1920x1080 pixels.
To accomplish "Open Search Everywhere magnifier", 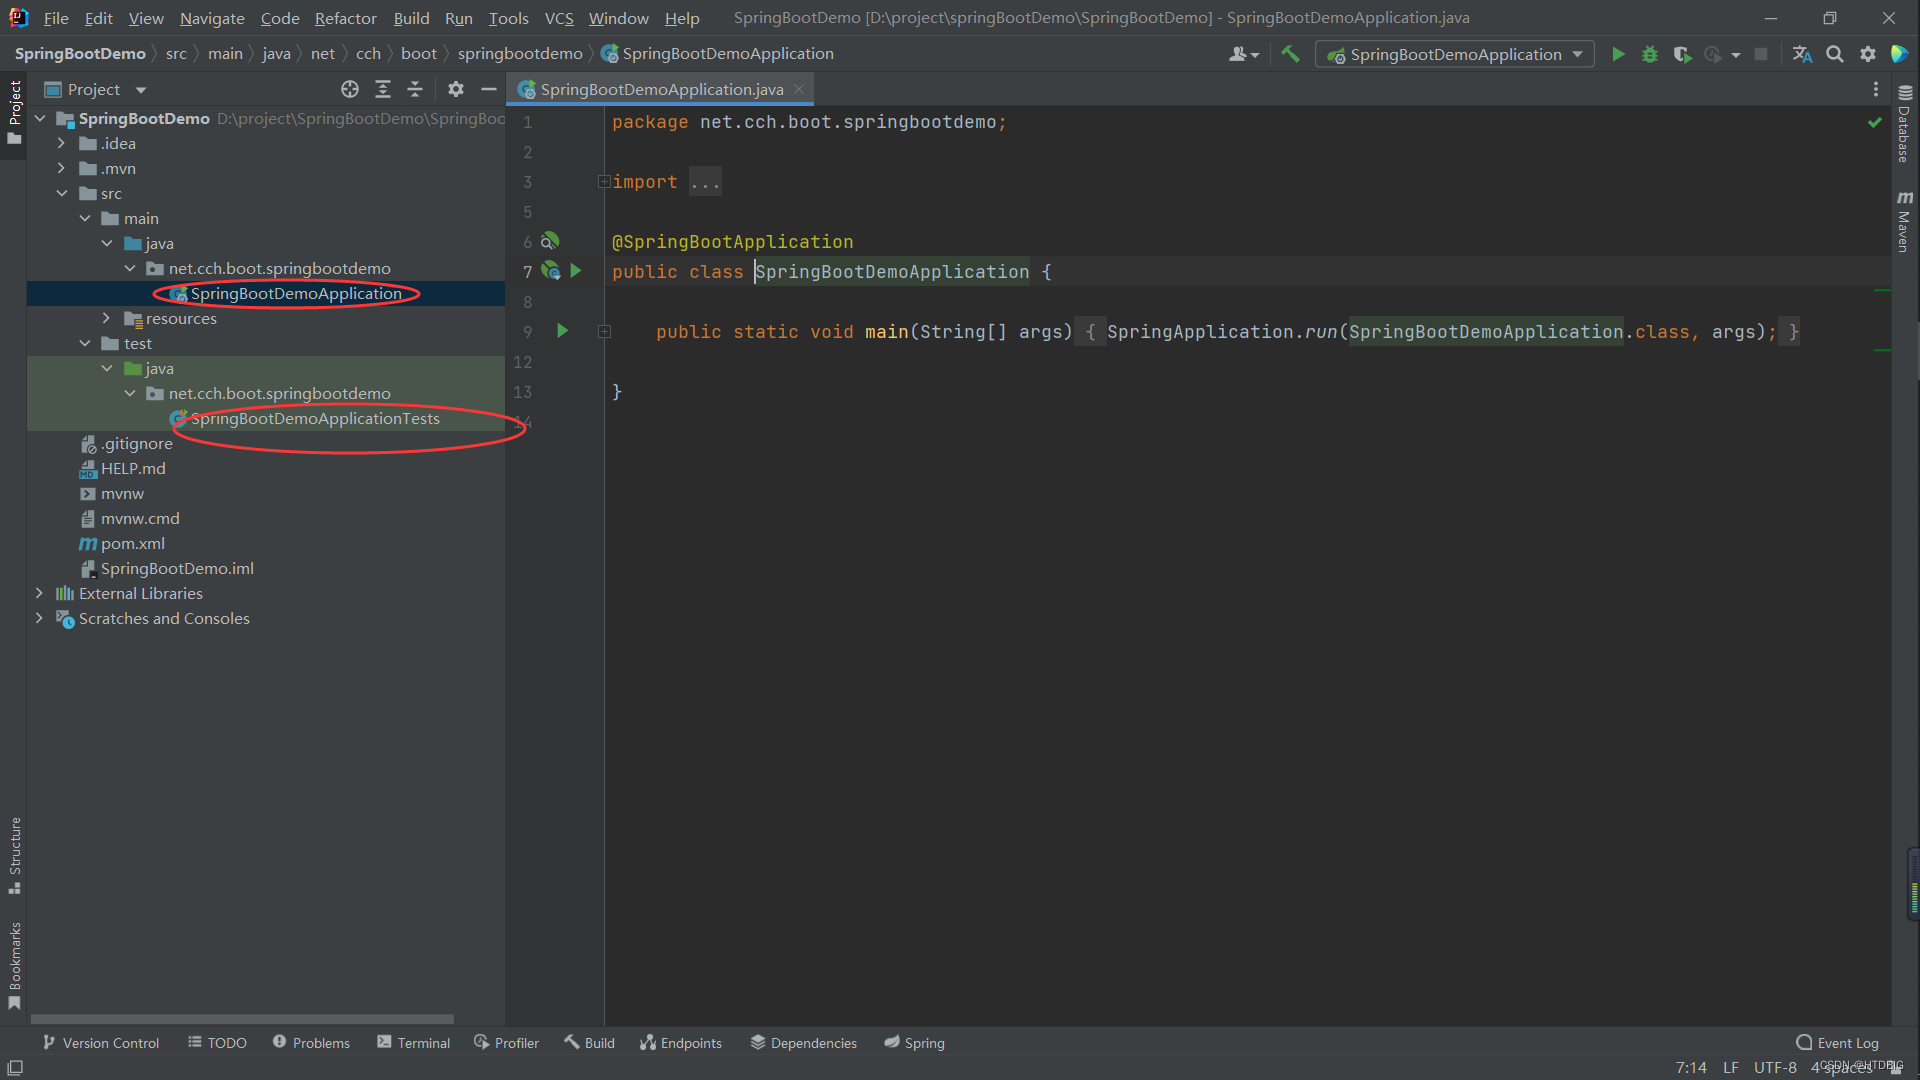I will 1835,54.
